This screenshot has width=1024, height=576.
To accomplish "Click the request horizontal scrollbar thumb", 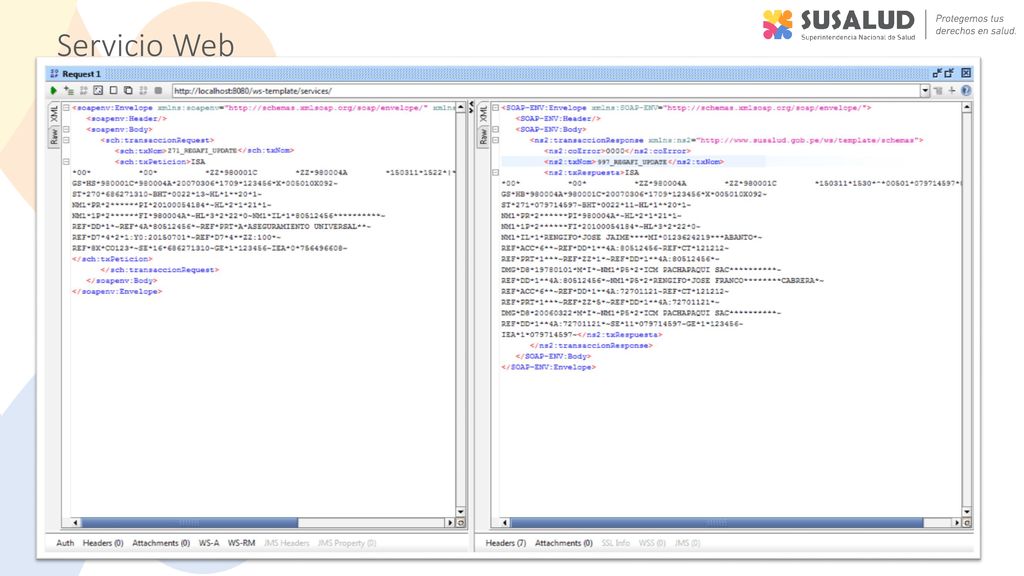I will (189, 523).
